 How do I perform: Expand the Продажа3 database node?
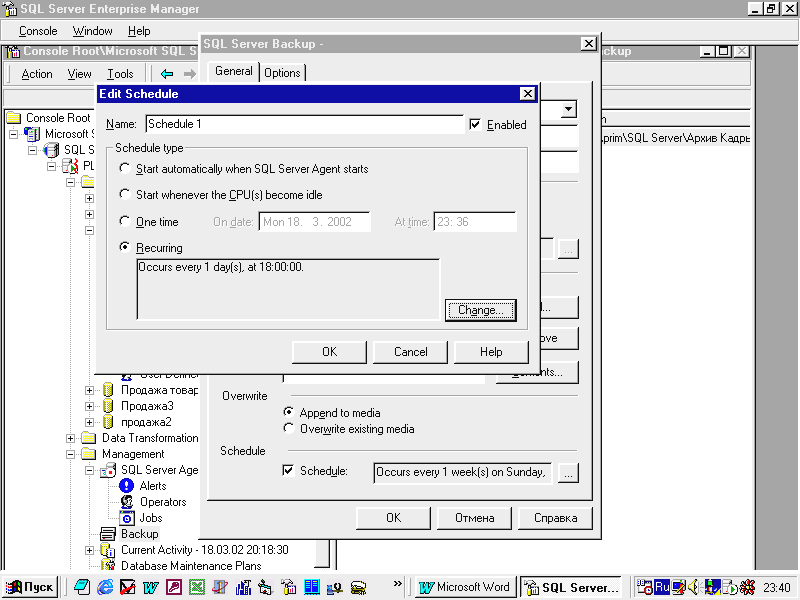click(x=89, y=406)
